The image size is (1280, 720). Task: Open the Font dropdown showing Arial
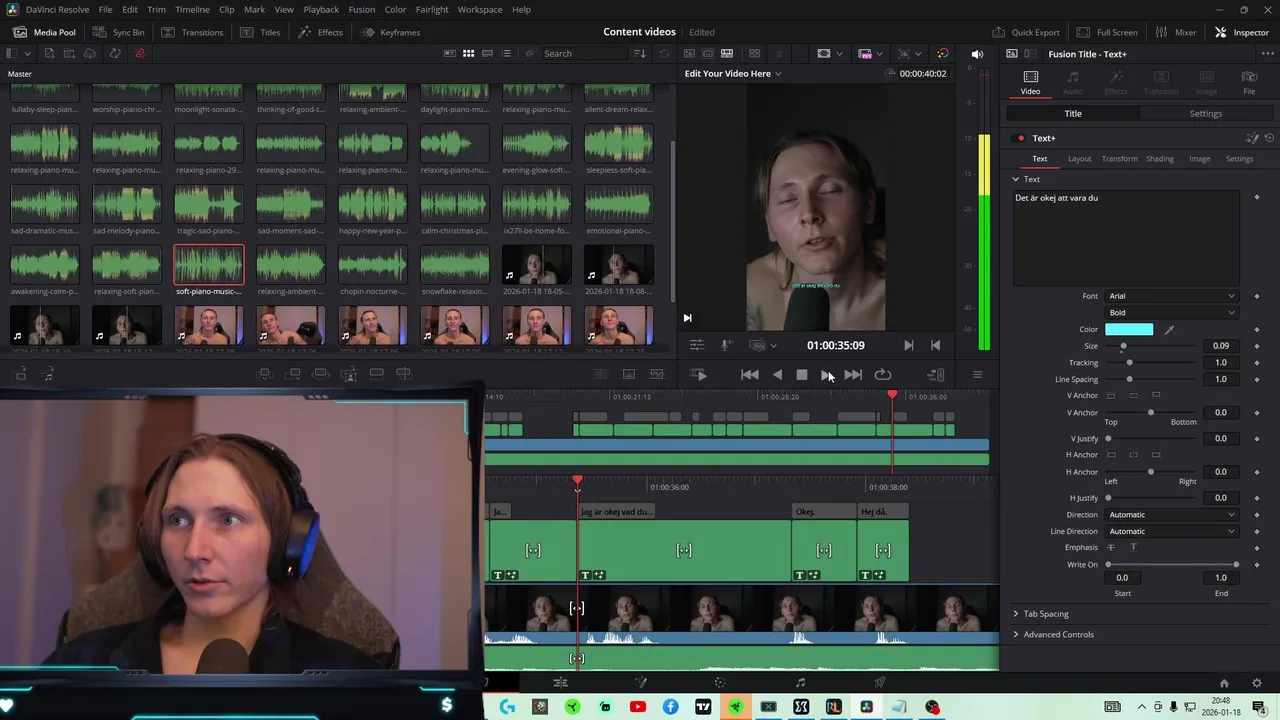[1171, 296]
